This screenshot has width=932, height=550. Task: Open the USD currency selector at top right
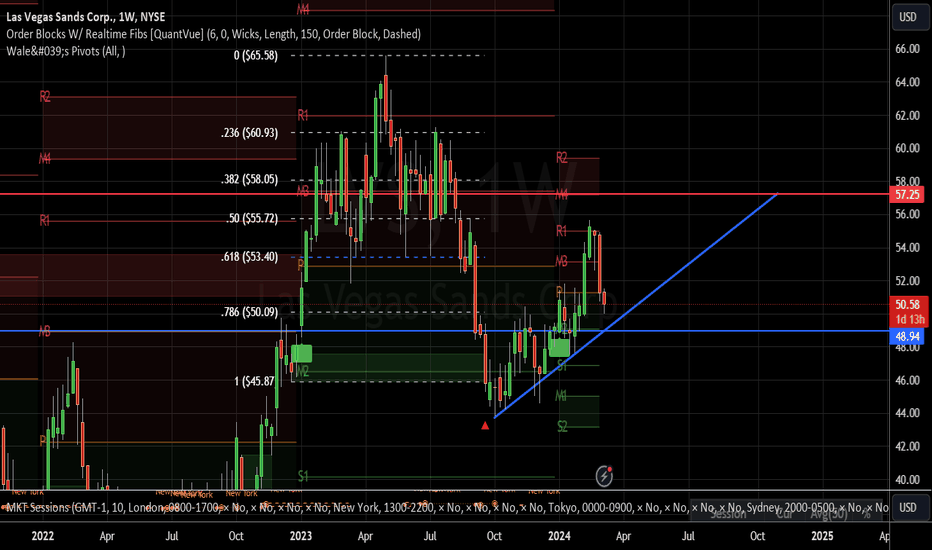[x=908, y=17]
